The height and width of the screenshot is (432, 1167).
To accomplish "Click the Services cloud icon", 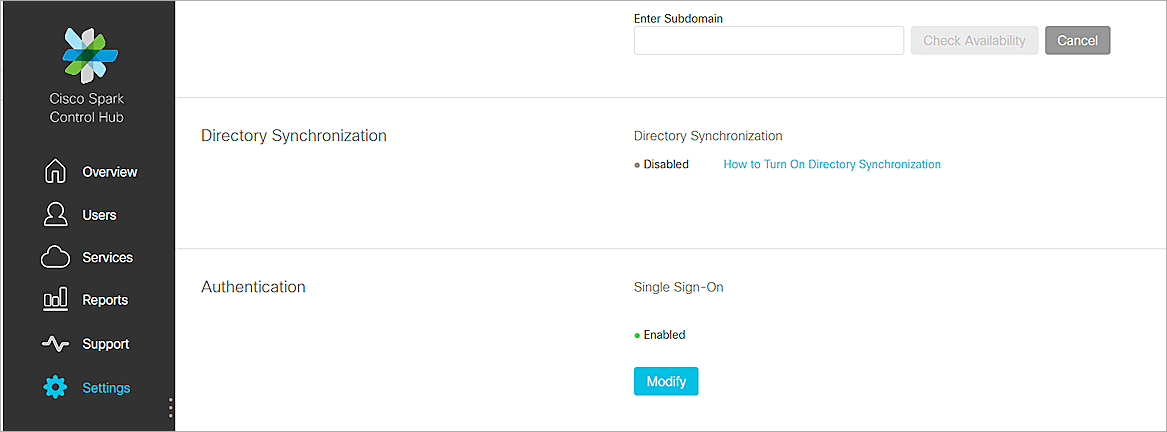I will tap(55, 257).
